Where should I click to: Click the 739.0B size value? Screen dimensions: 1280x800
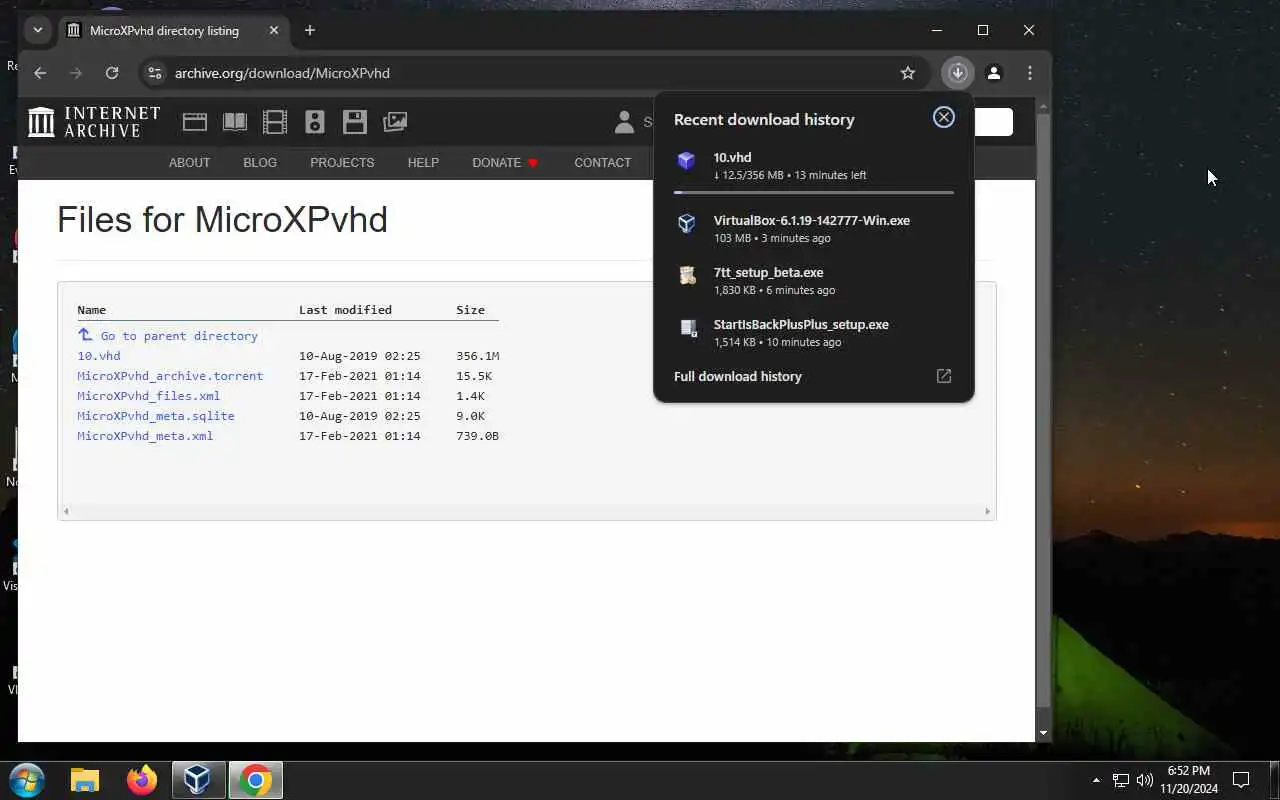tap(478, 436)
